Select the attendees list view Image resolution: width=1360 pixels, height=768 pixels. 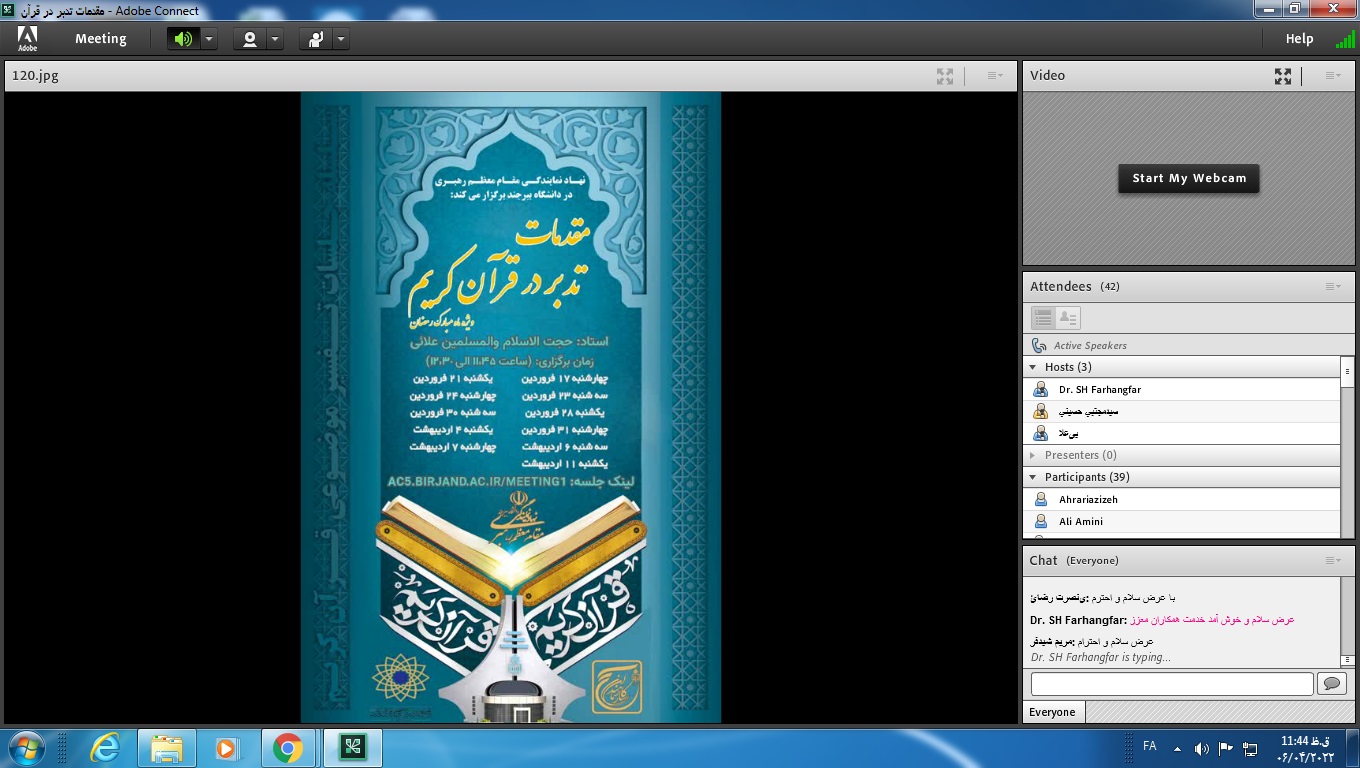tap(1043, 318)
